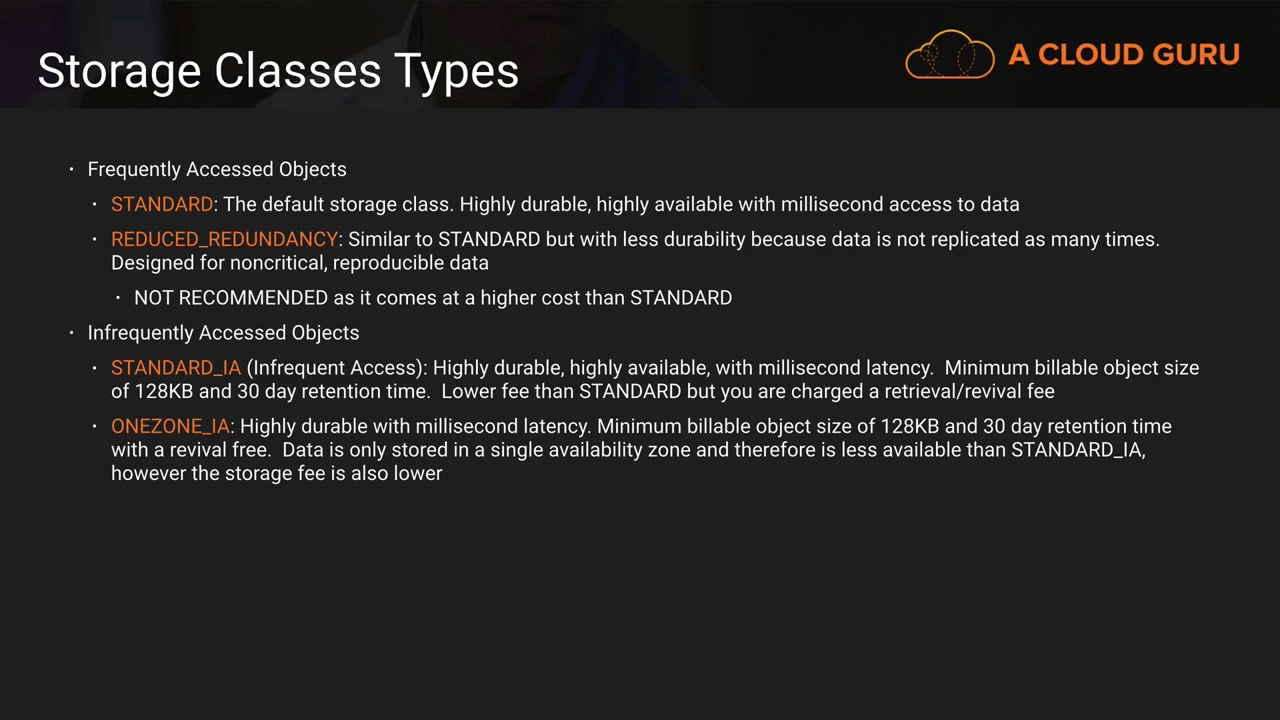This screenshot has width=1280, height=720.
Task: Click "however the storage fee is also lower"
Action: point(277,473)
